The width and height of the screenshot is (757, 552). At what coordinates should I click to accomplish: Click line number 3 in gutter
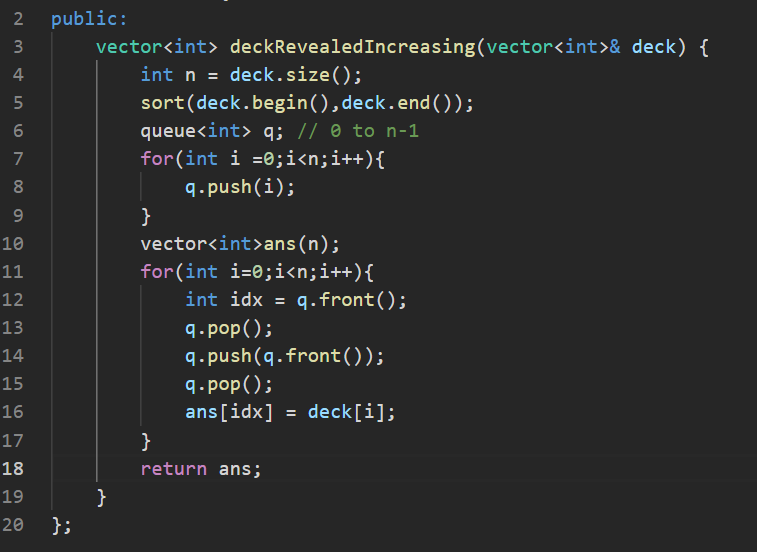18,47
